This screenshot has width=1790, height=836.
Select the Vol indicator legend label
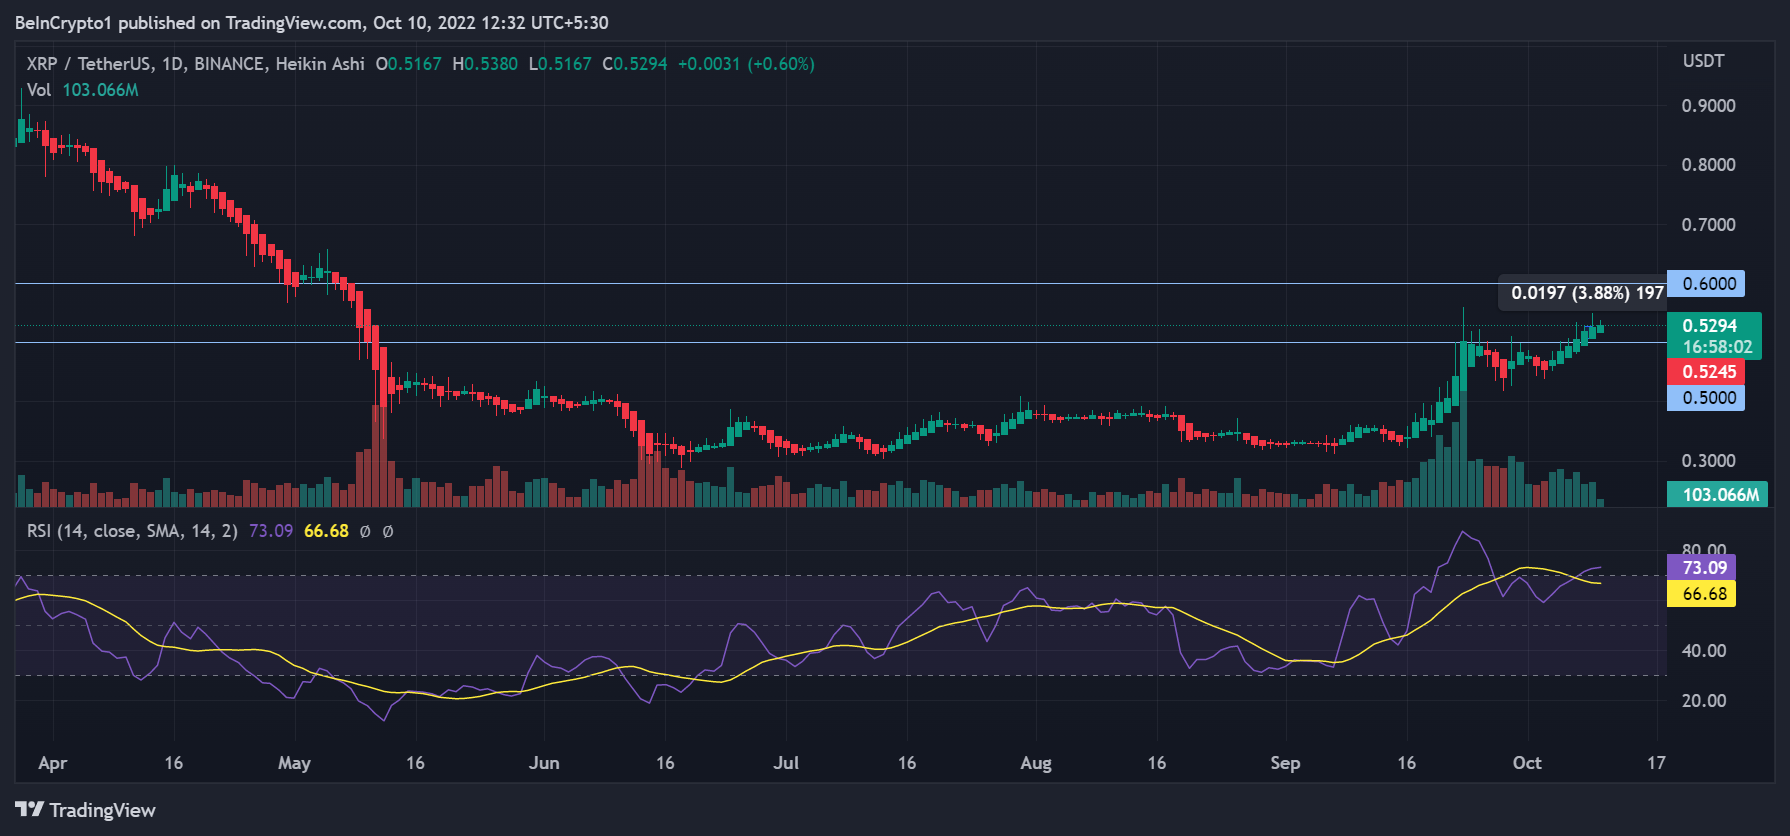[x=39, y=90]
